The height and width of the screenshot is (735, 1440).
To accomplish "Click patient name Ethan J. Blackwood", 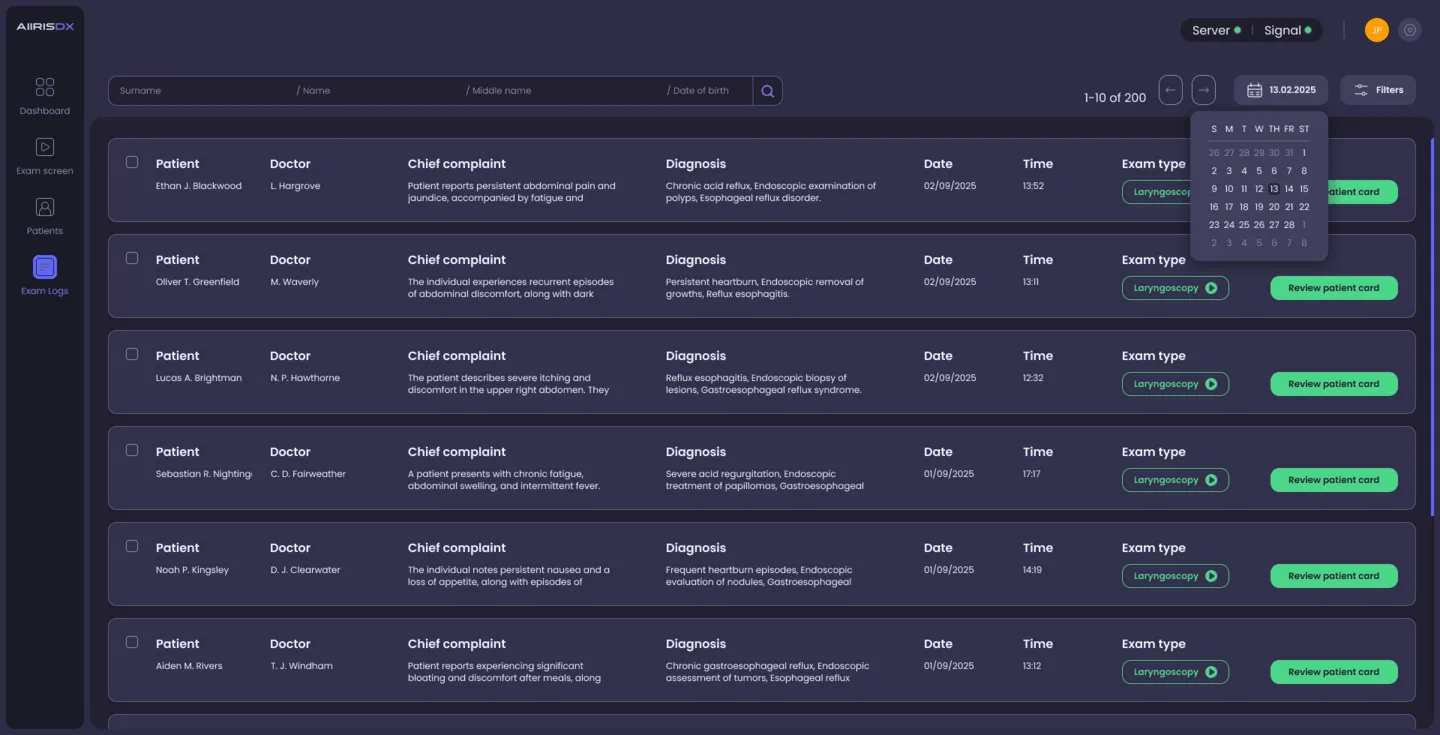I will (x=199, y=186).
